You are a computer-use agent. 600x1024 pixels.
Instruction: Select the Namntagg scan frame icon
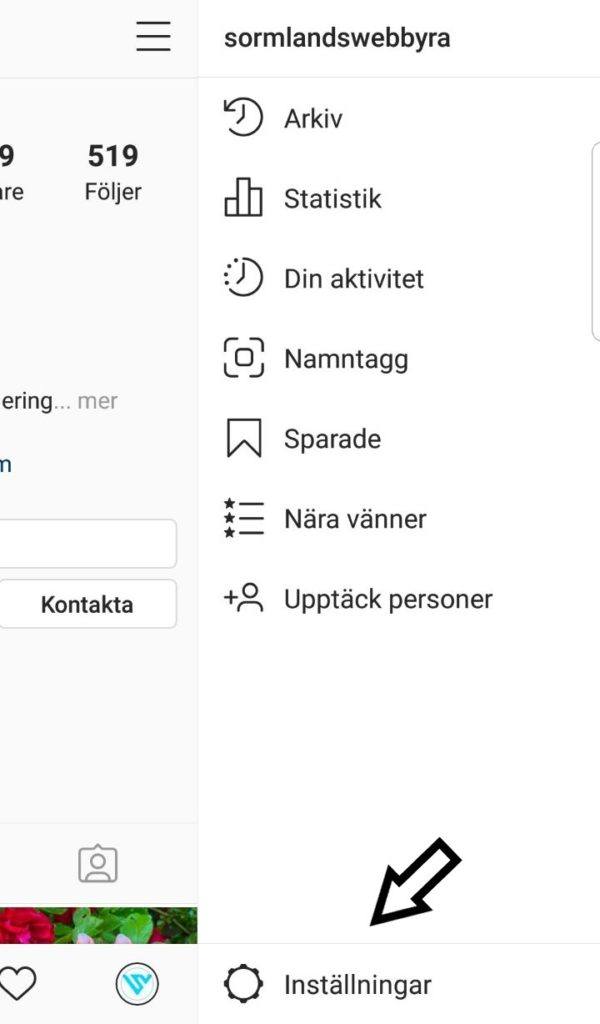[x=243, y=358]
